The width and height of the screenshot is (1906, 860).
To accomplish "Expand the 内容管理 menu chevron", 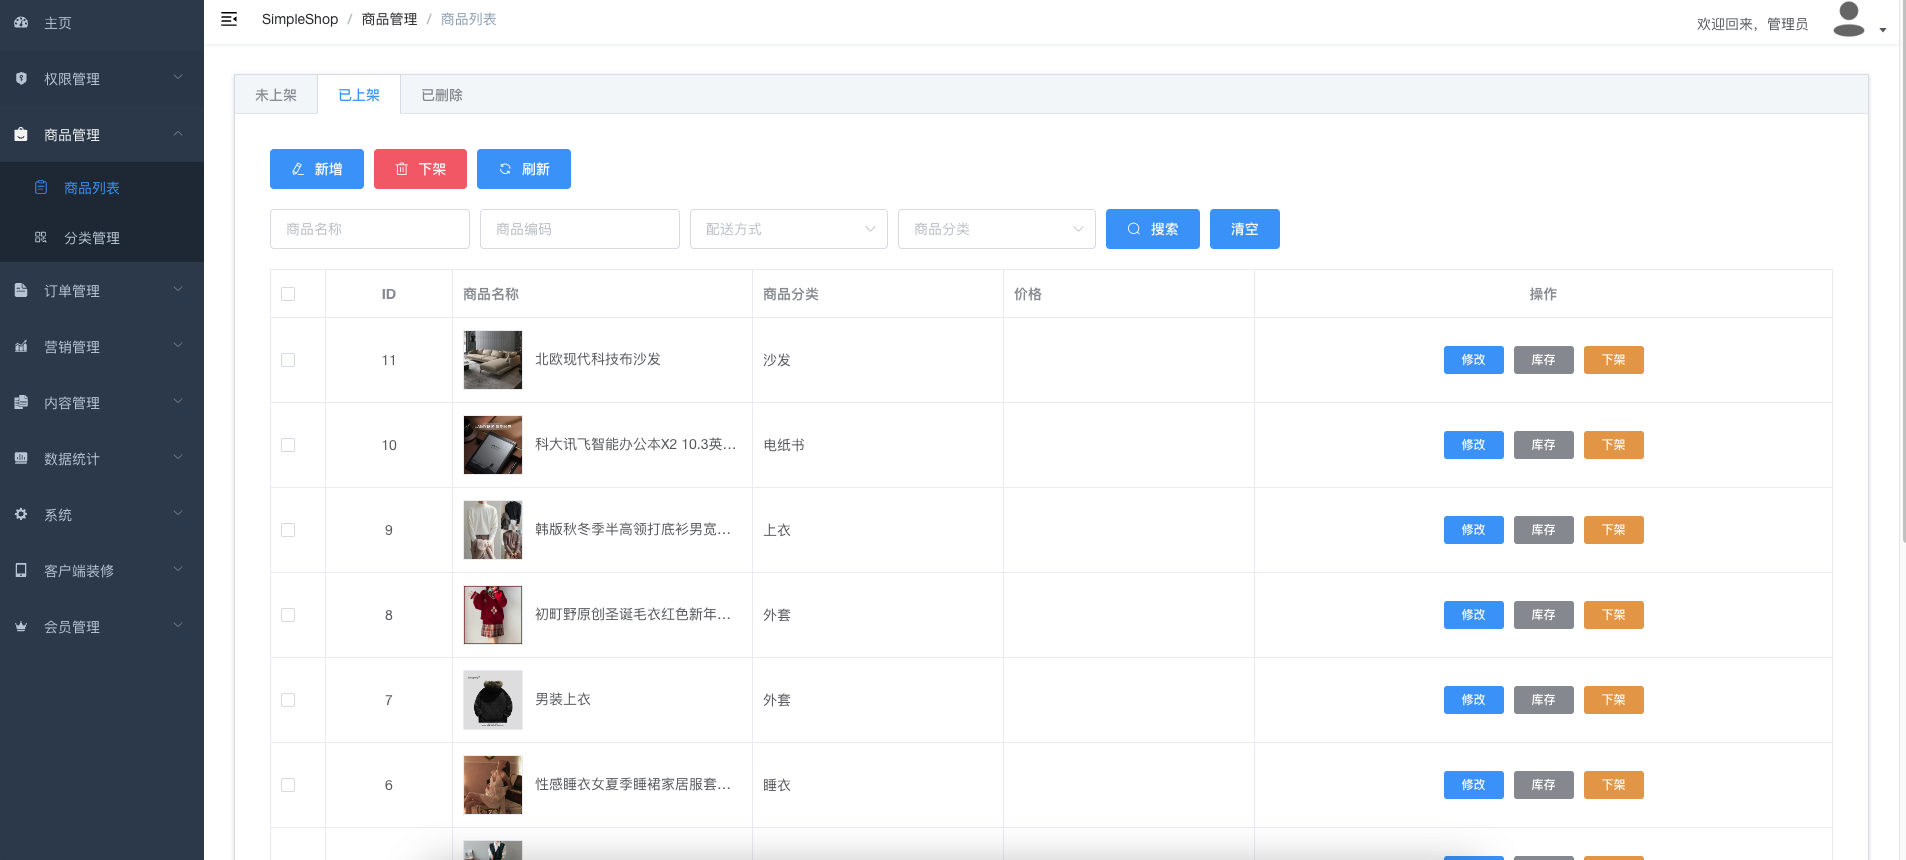I will coord(178,401).
